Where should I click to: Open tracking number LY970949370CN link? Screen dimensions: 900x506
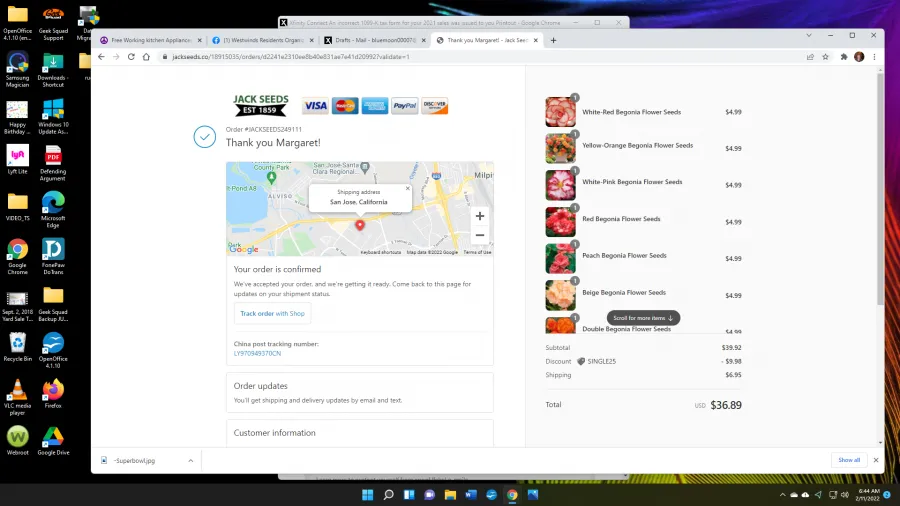[x=257, y=353]
